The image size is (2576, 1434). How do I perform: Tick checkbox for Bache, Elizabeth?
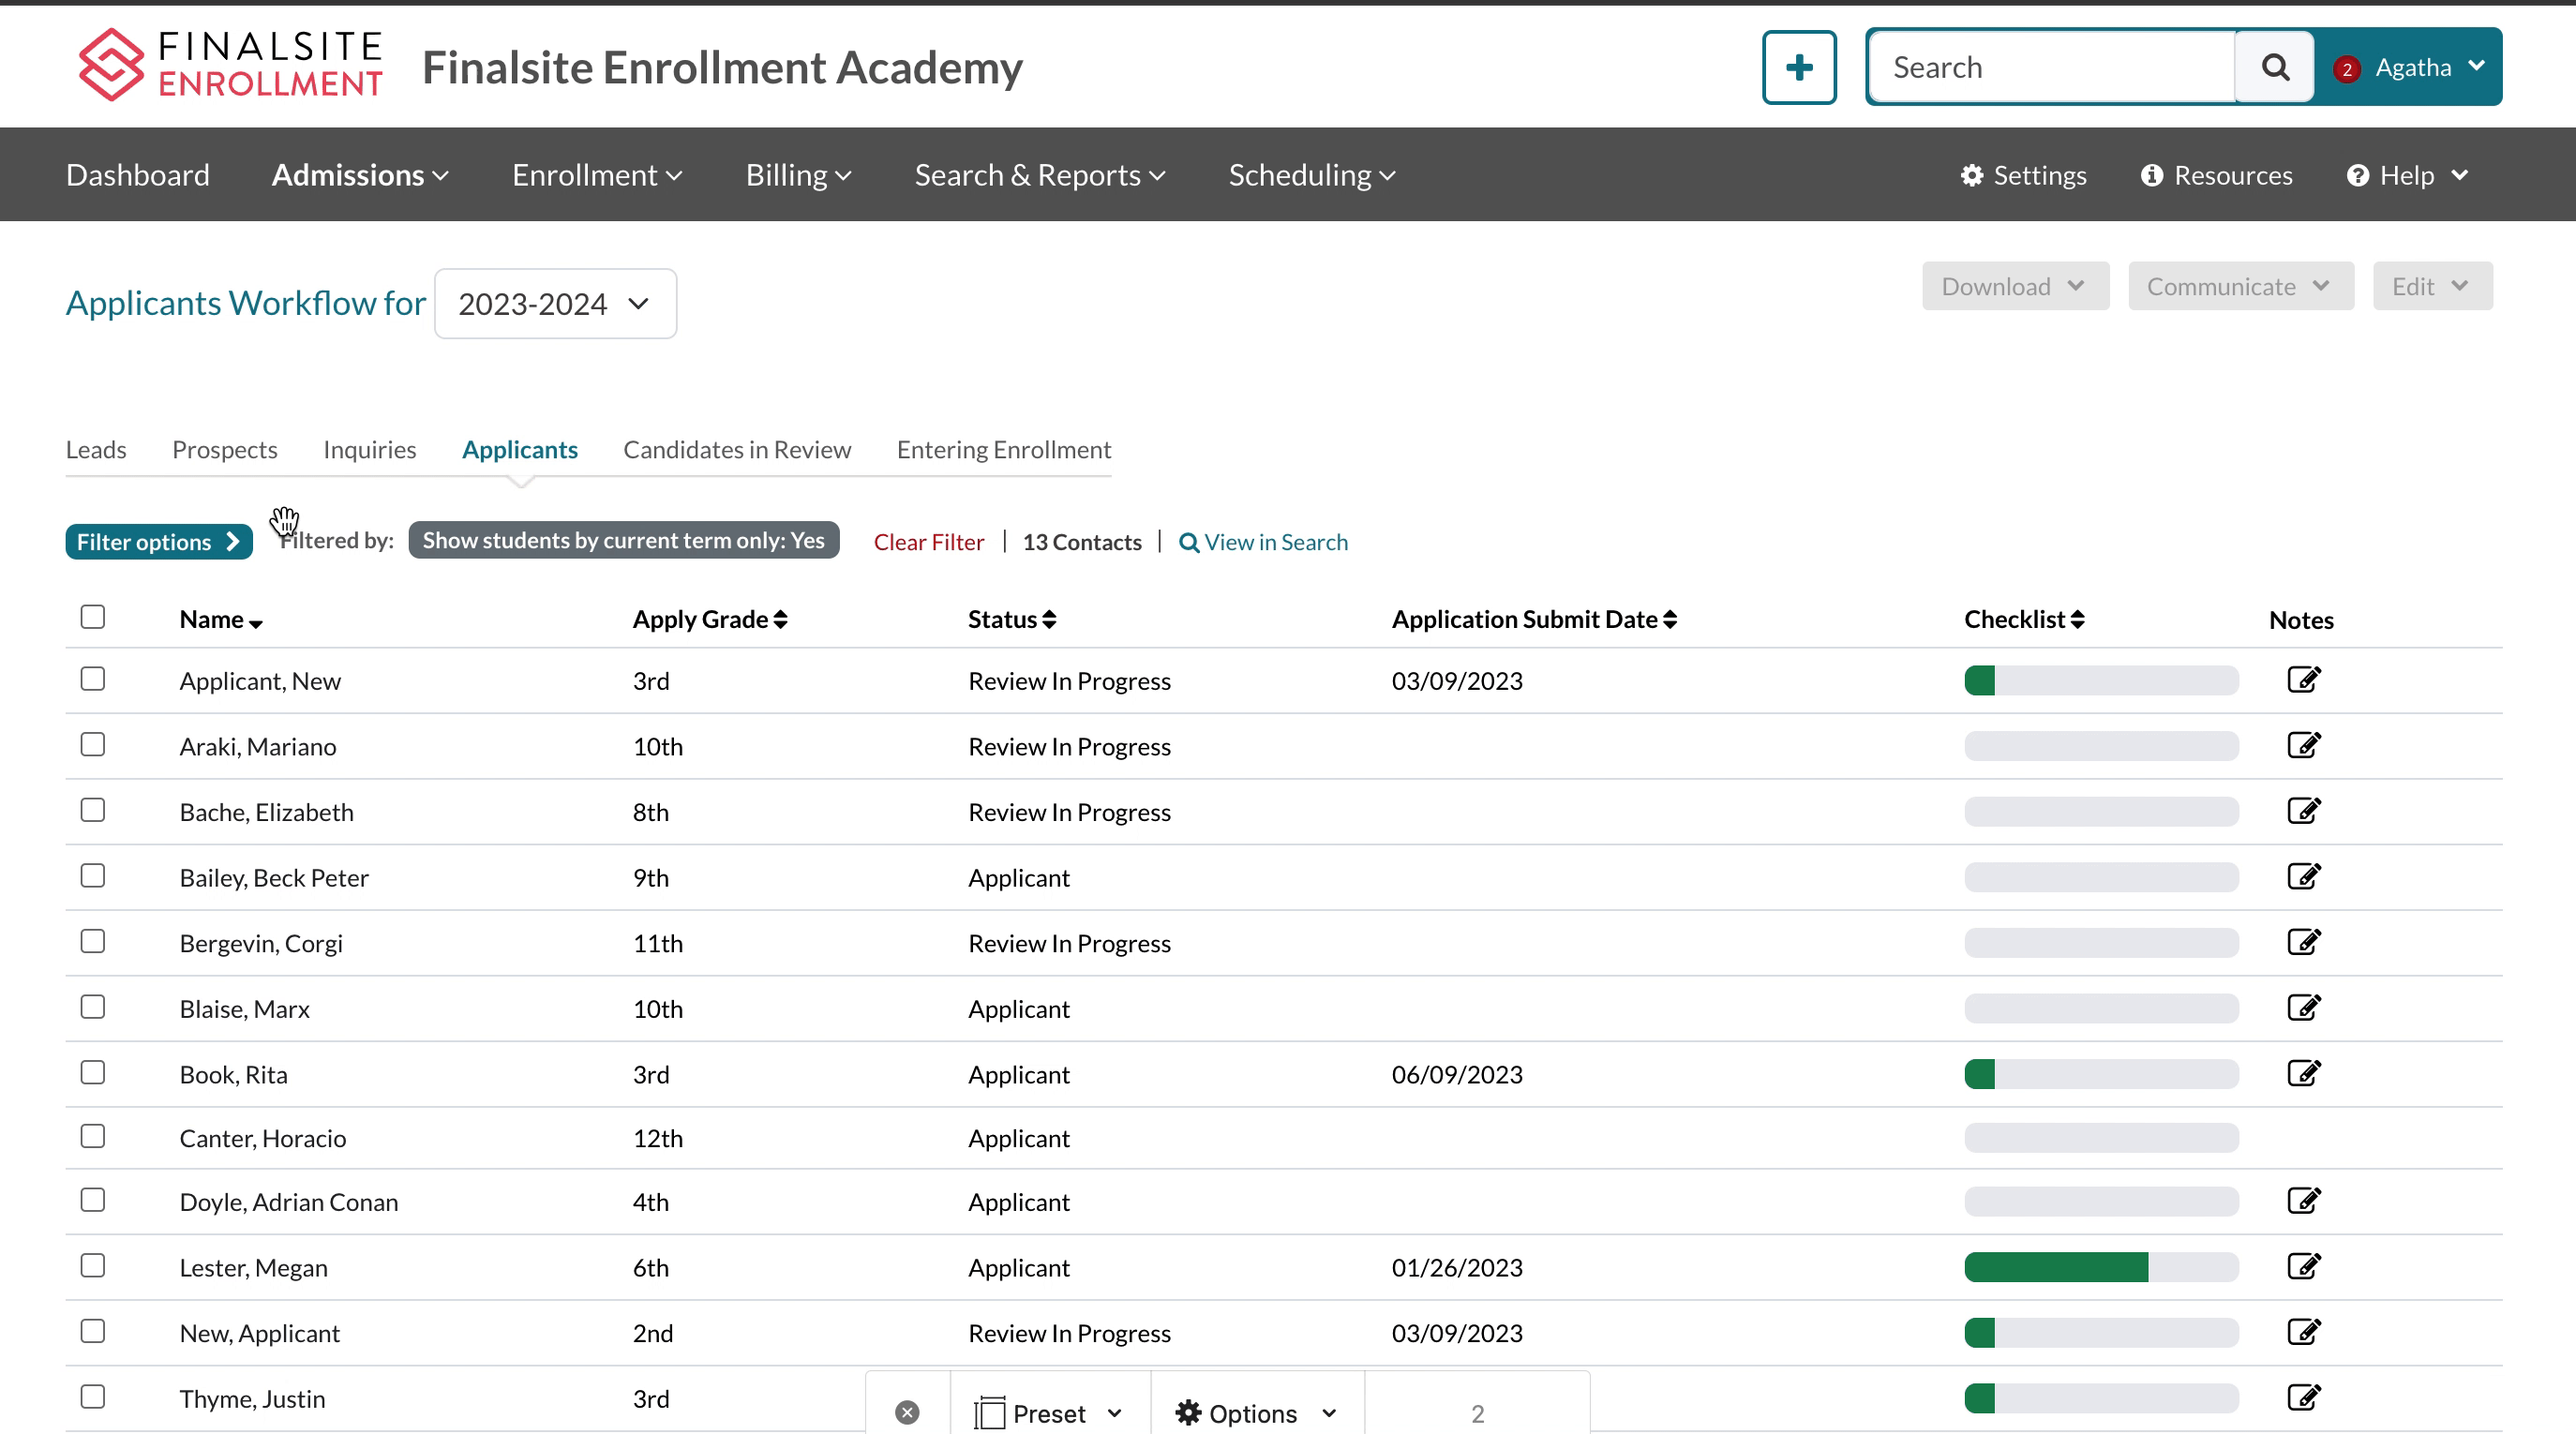click(x=93, y=810)
